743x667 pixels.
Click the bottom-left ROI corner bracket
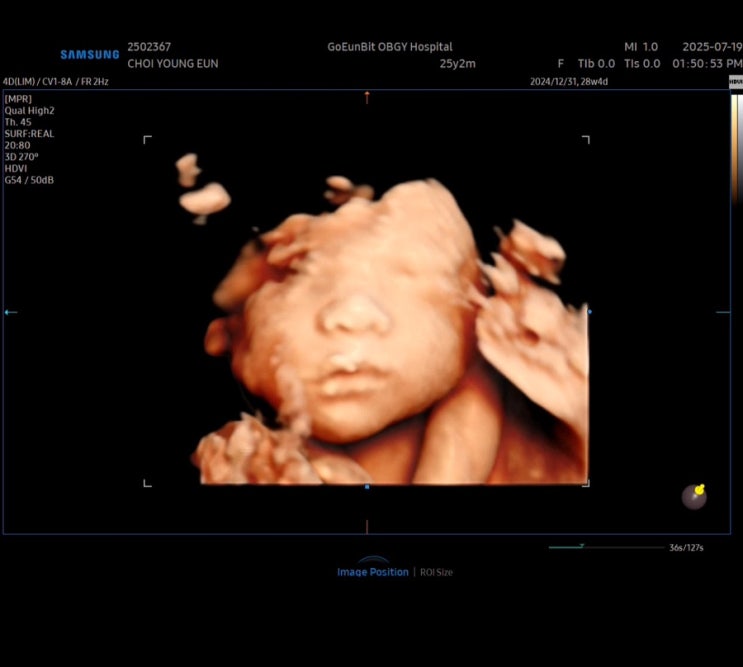(x=147, y=483)
